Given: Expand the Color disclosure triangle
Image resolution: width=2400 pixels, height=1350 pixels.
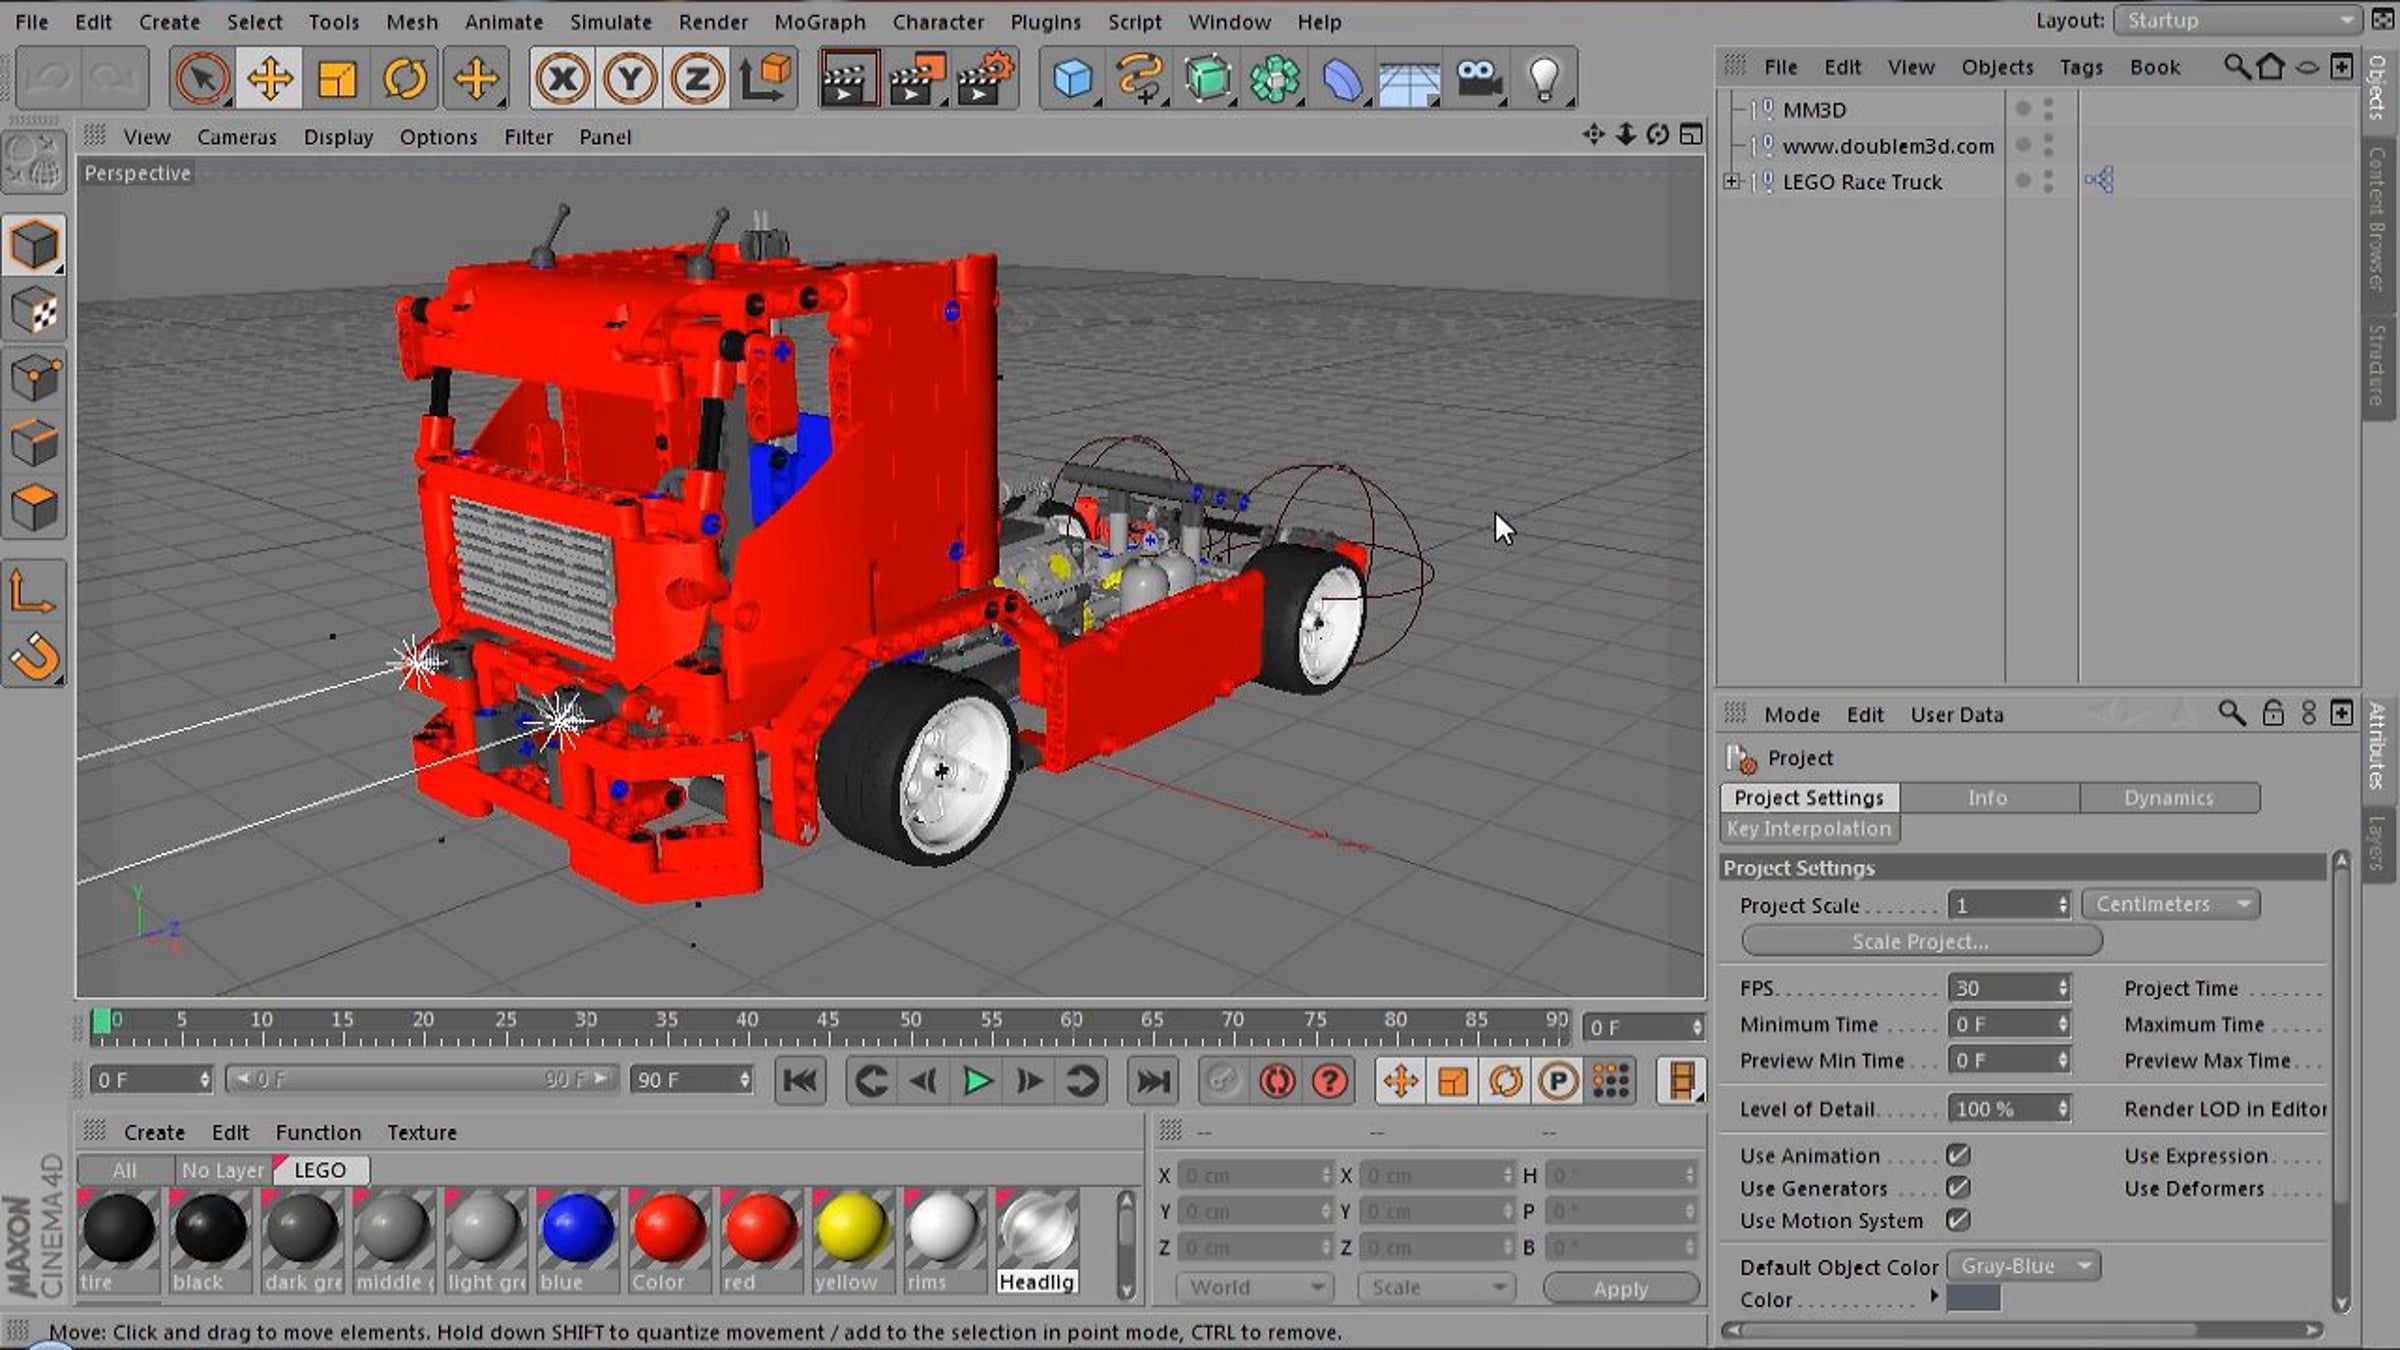Looking at the screenshot, I should (x=1934, y=1297).
